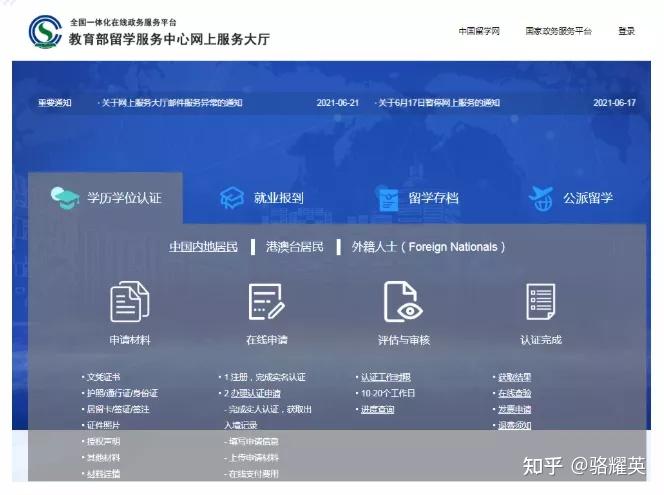The width and height of the screenshot is (664, 495).
Task: Click the 填写申请信息 step text
Action: [x=253, y=442]
